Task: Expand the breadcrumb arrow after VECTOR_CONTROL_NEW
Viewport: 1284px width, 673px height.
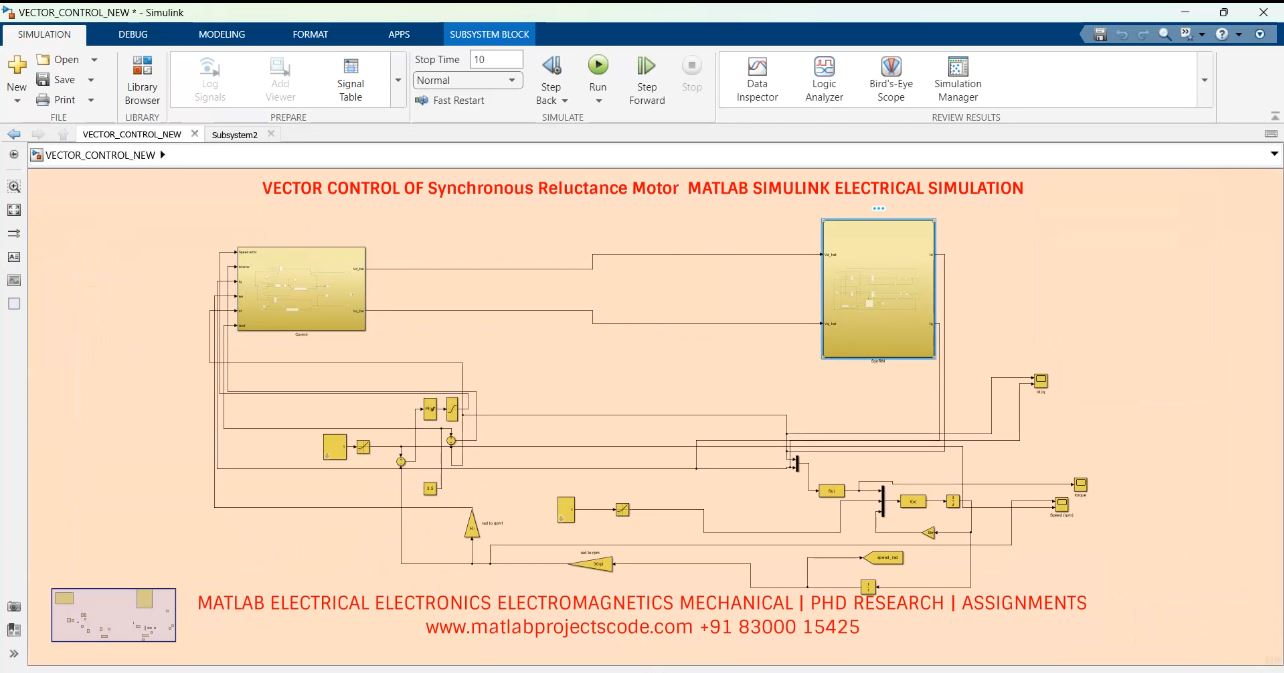Action: pyautogui.click(x=162, y=155)
